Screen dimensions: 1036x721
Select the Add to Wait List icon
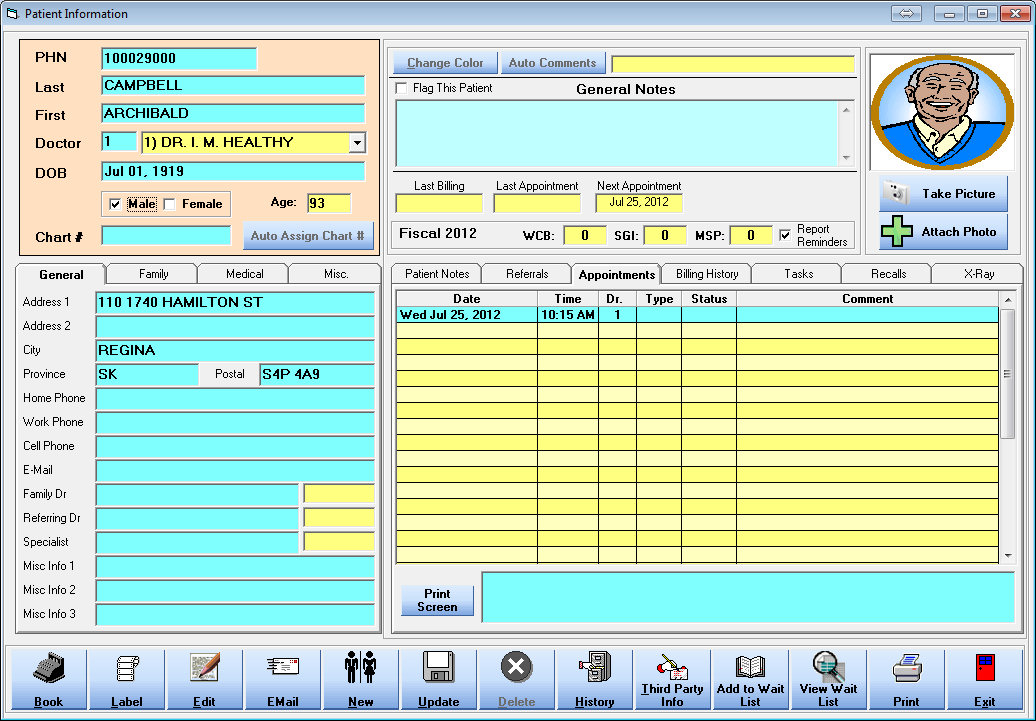[x=750, y=680]
